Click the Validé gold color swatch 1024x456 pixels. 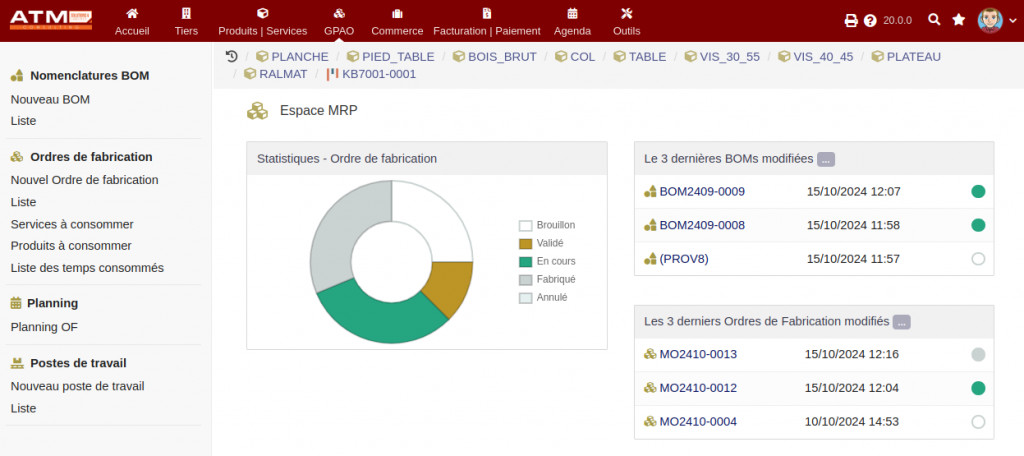point(525,244)
